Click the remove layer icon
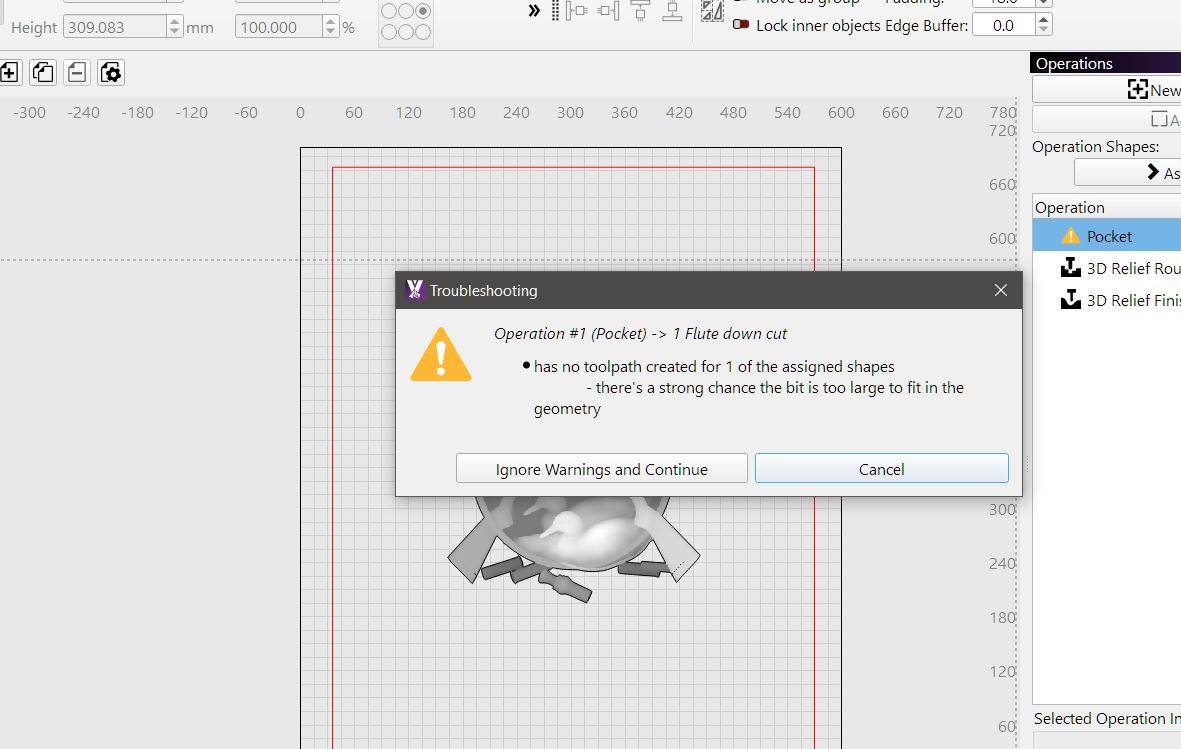 [x=77, y=73]
